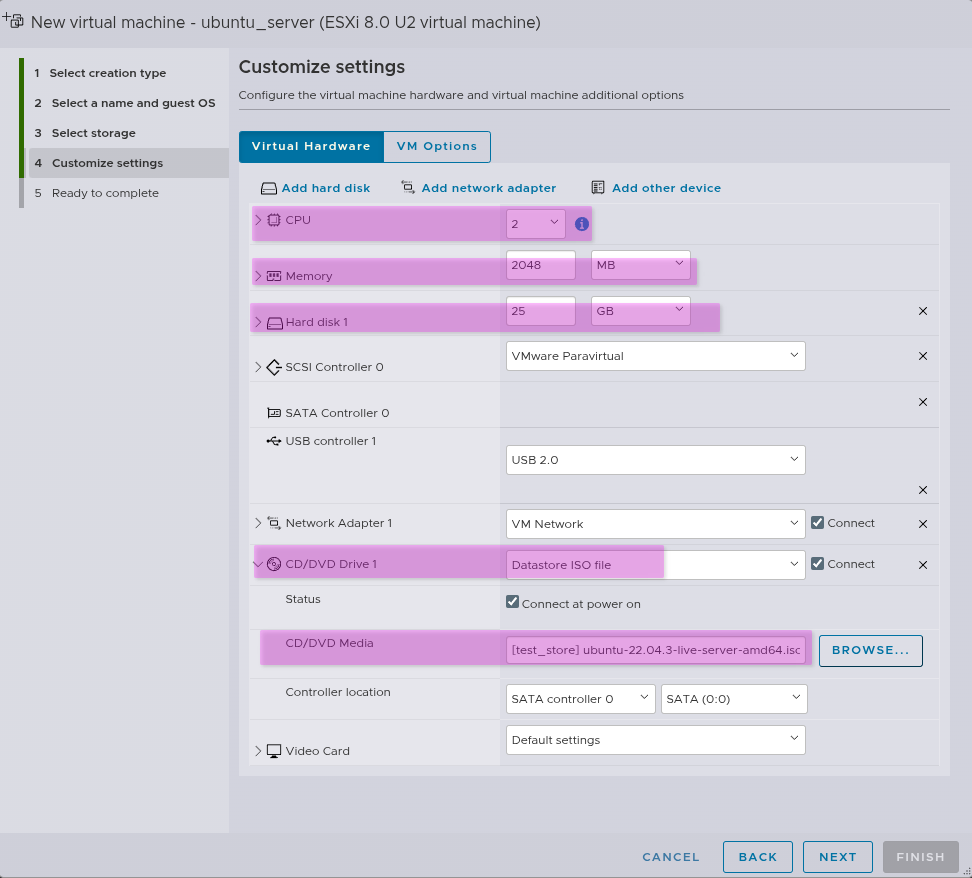Toggle Network Adapter 1 Connect checkbox
972x878 pixels.
818,523
